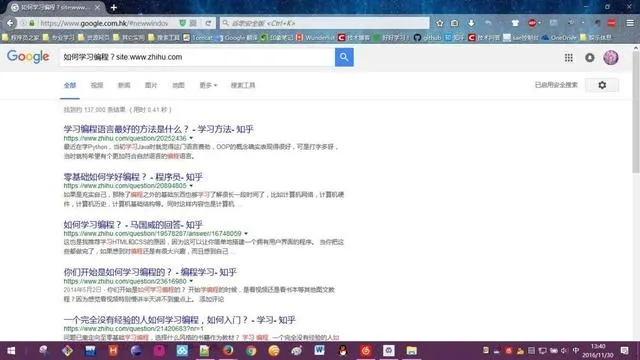Open result 学习编程语言最好的方法是什么
This screenshot has height=360, width=640.
158,129
